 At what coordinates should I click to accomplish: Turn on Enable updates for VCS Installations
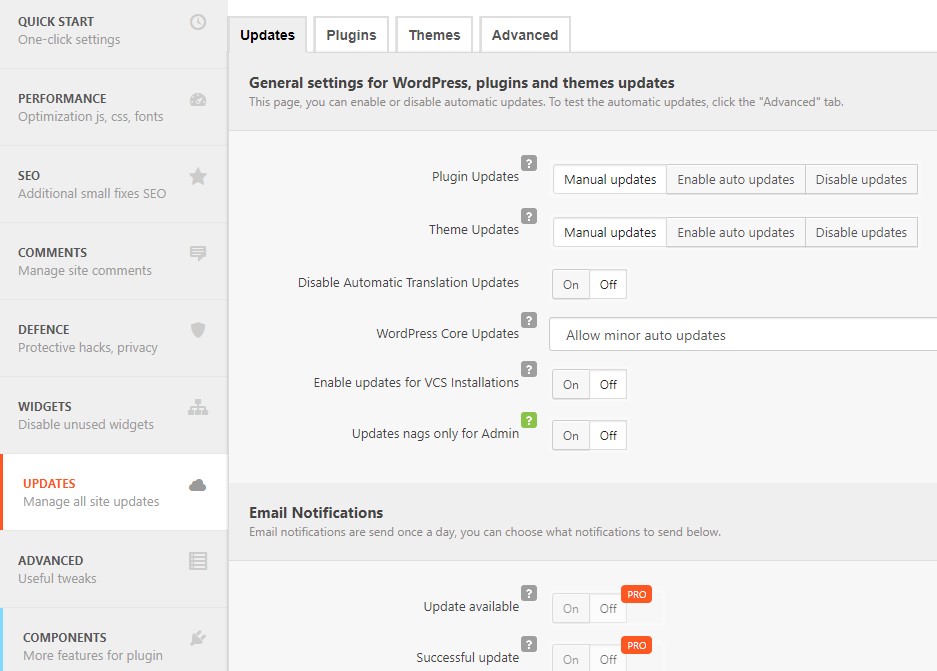pyautogui.click(x=571, y=385)
